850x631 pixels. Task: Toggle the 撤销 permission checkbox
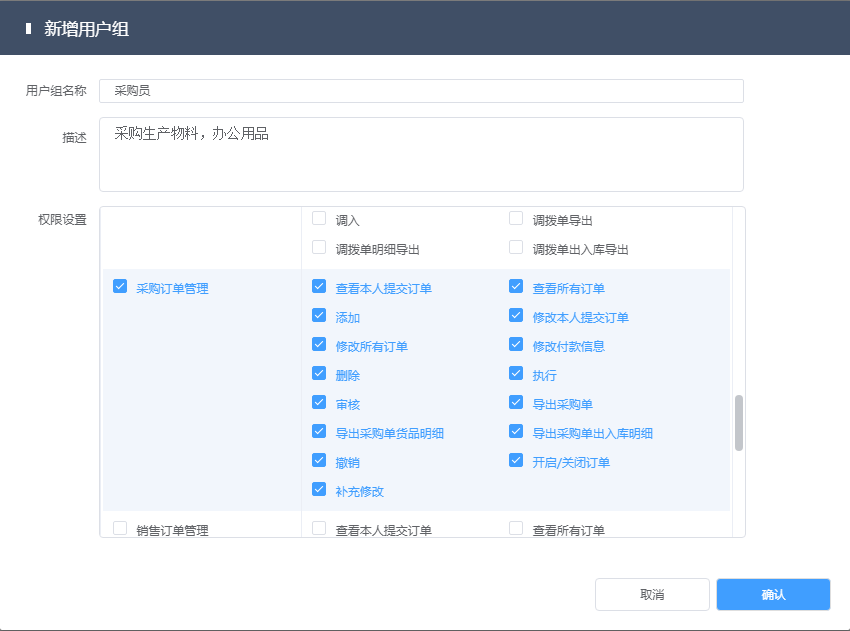click(319, 460)
